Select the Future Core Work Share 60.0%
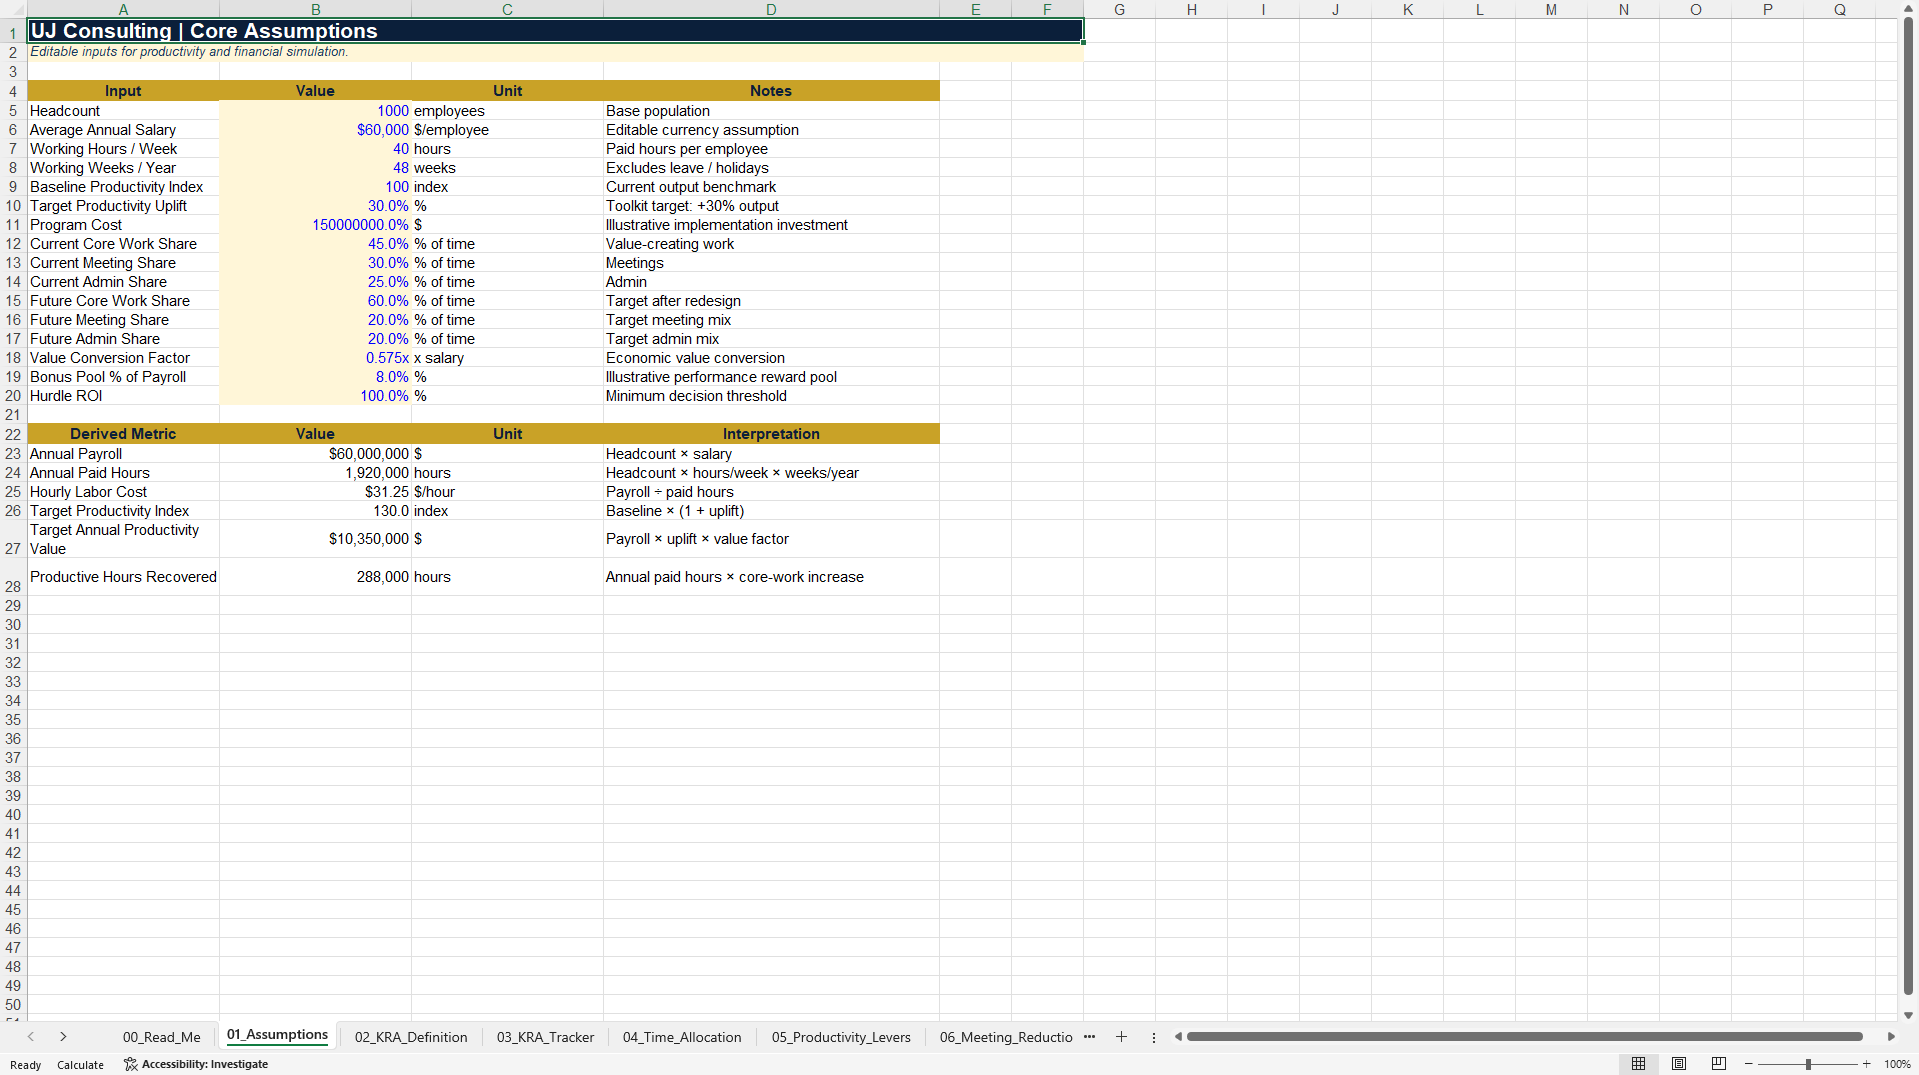 pyautogui.click(x=315, y=301)
